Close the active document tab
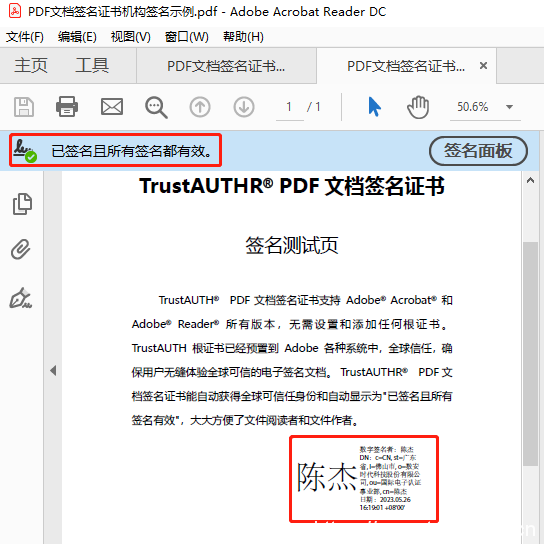Image resolution: width=544 pixels, height=544 pixels. tap(483, 66)
